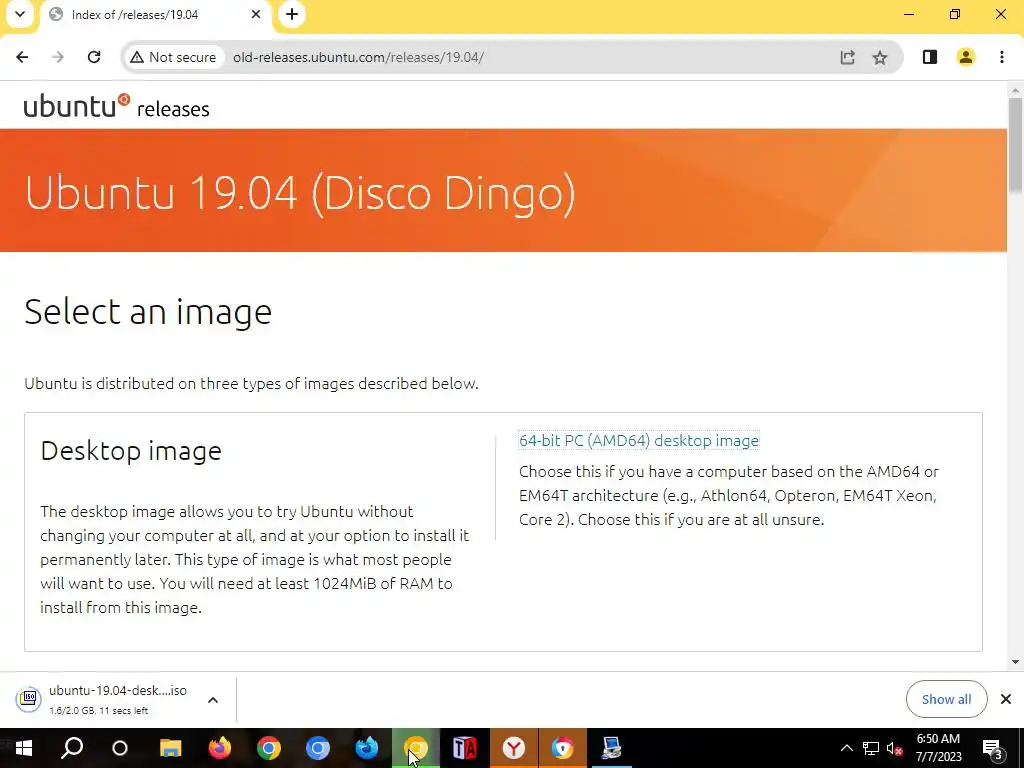
Task: Open the Chrome three-dot menu
Action: coord(1002,57)
